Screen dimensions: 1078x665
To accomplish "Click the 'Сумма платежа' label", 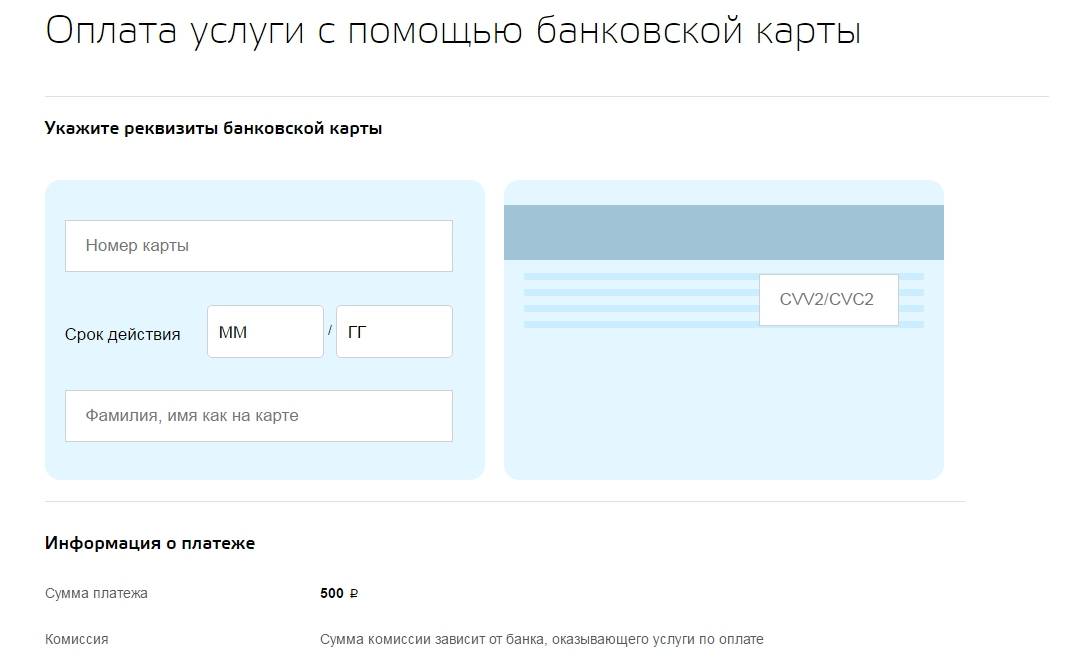I will coord(96,594).
